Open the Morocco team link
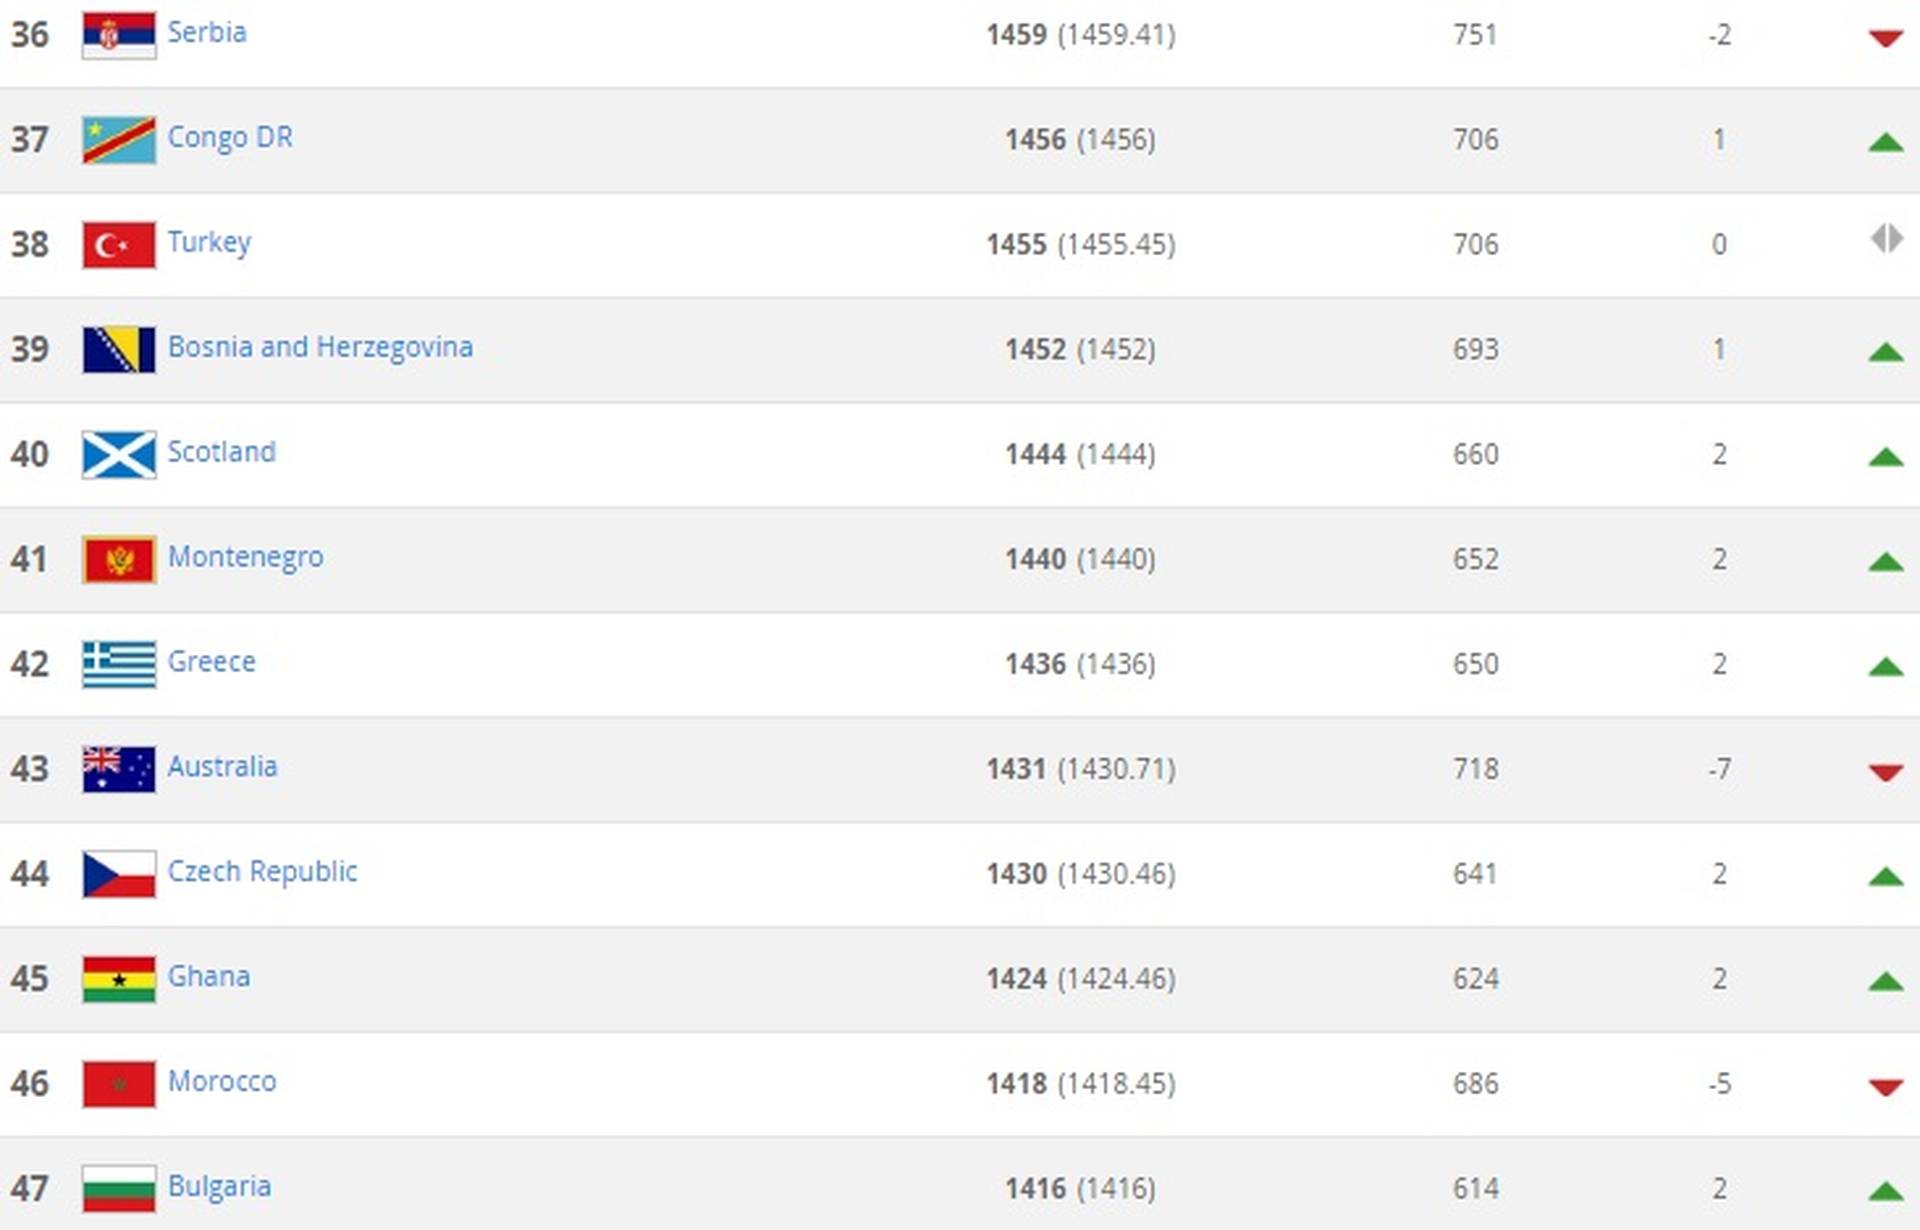 tap(222, 1081)
